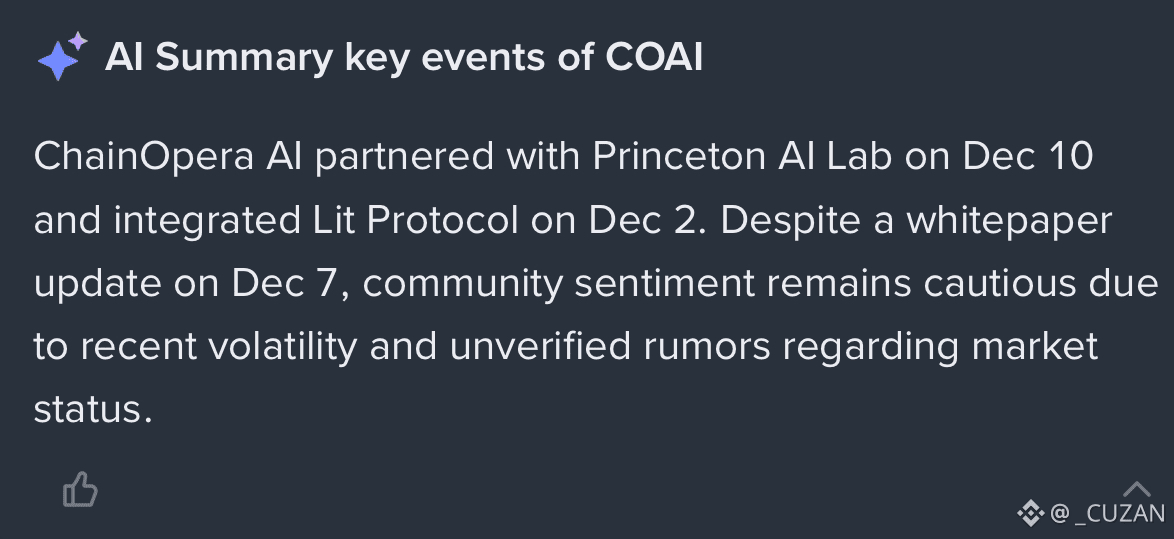Click the 'Dec 10' date text

pos(1028,156)
